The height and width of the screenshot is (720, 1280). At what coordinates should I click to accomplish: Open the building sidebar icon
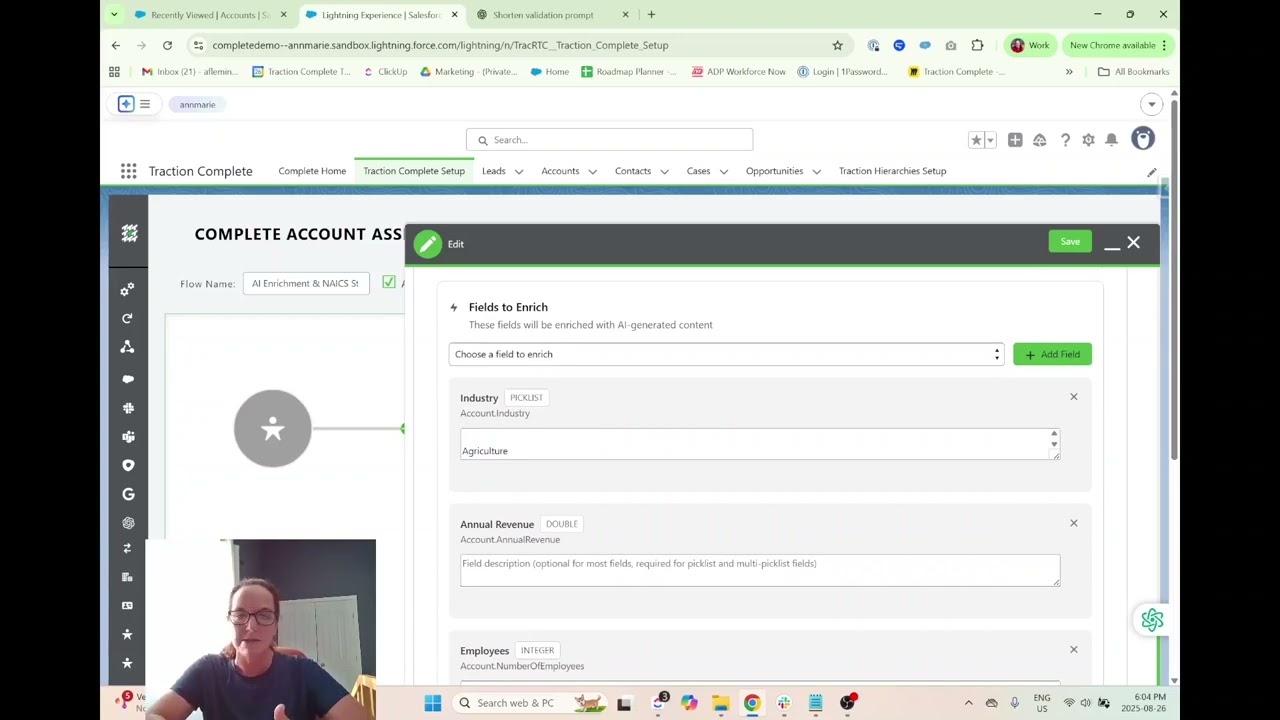pos(127,577)
